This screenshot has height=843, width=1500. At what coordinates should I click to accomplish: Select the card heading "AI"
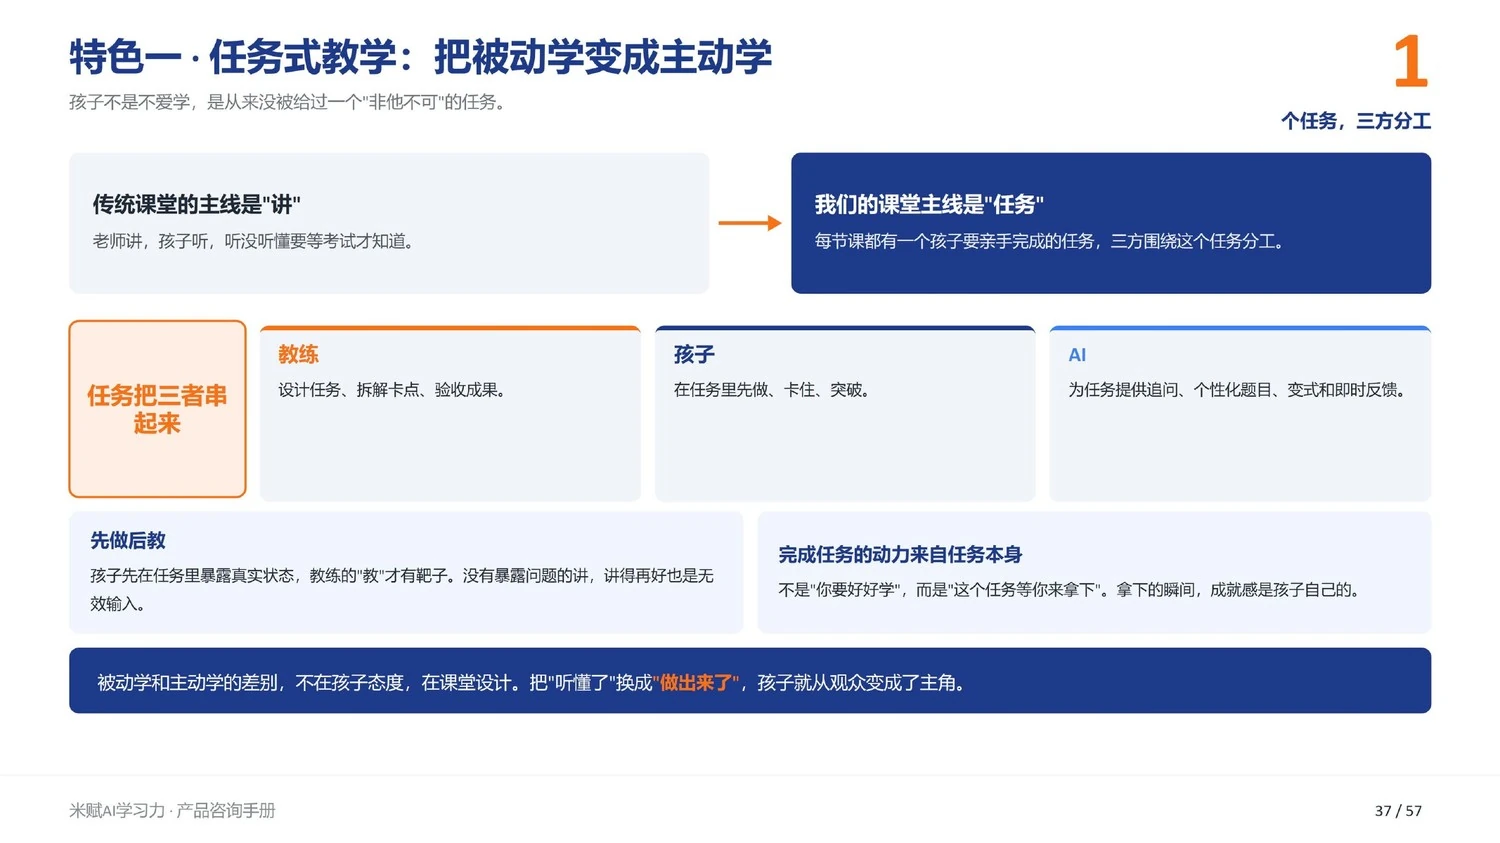click(1077, 355)
